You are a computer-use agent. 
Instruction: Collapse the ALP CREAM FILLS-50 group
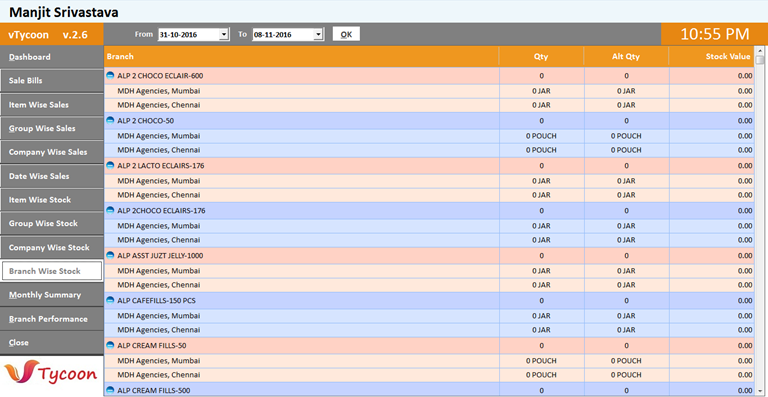click(110, 346)
